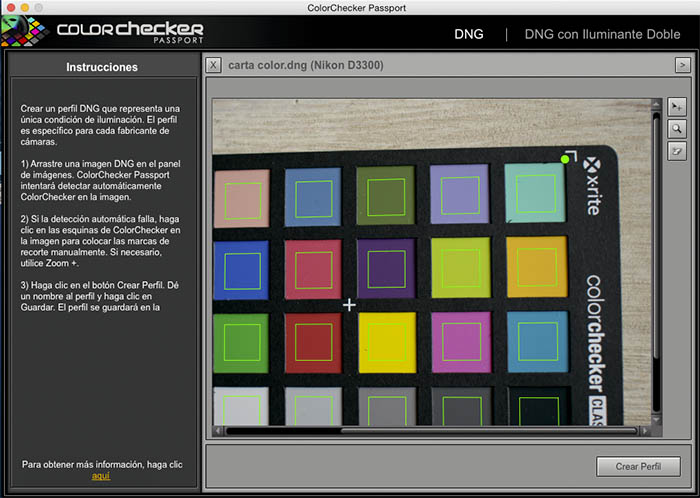
Task: Select the add crop marks pointer tool
Action: click(677, 107)
